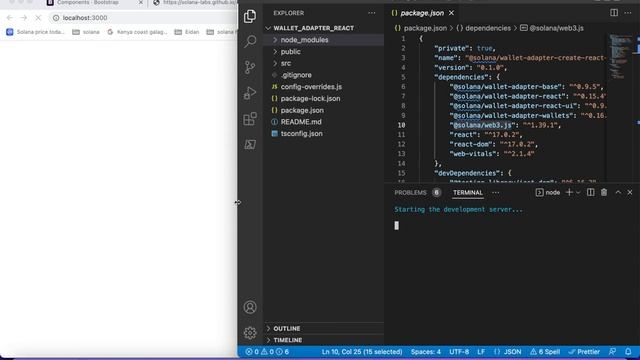Stop loading the browser page
Viewport: 640px width, 360px height.
38,18
